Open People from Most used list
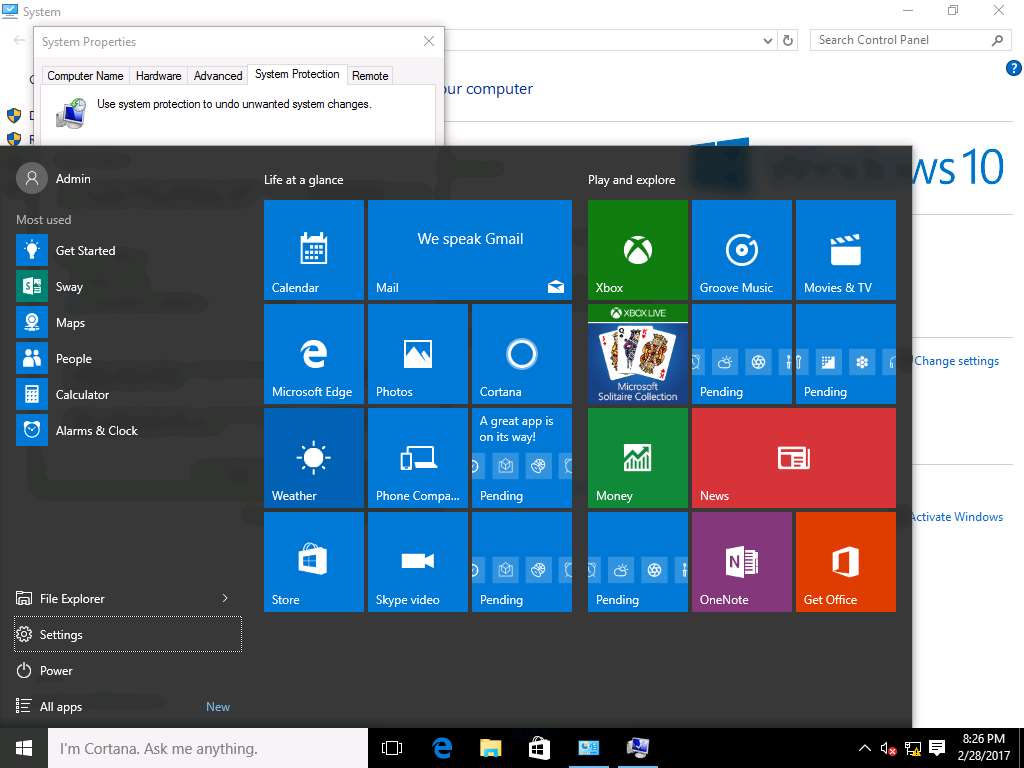 (x=128, y=359)
